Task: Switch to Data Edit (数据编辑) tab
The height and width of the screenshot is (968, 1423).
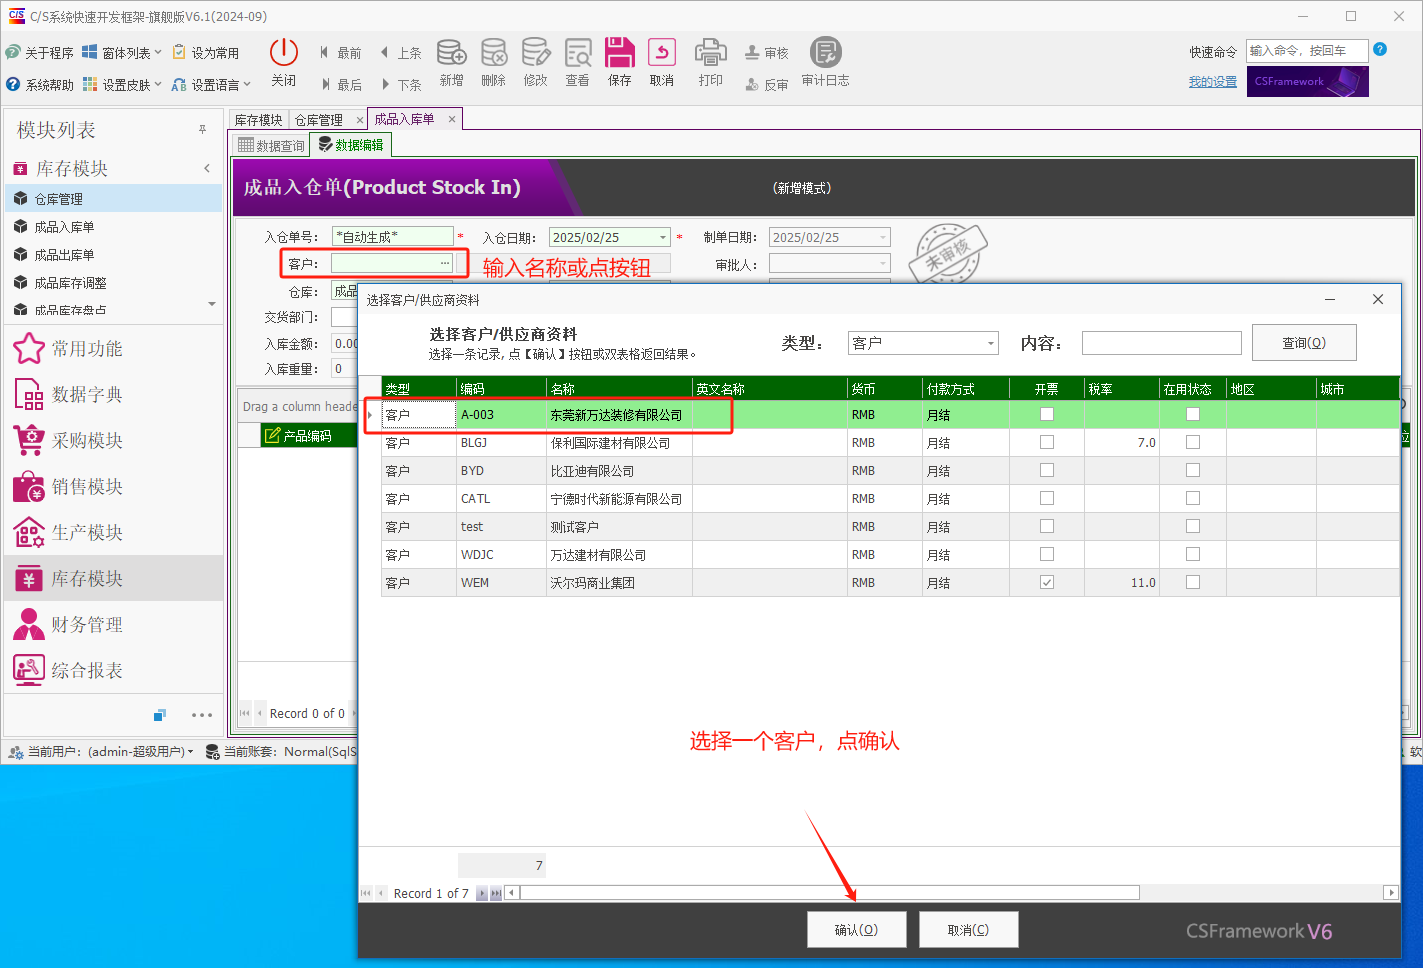Action: [351, 145]
